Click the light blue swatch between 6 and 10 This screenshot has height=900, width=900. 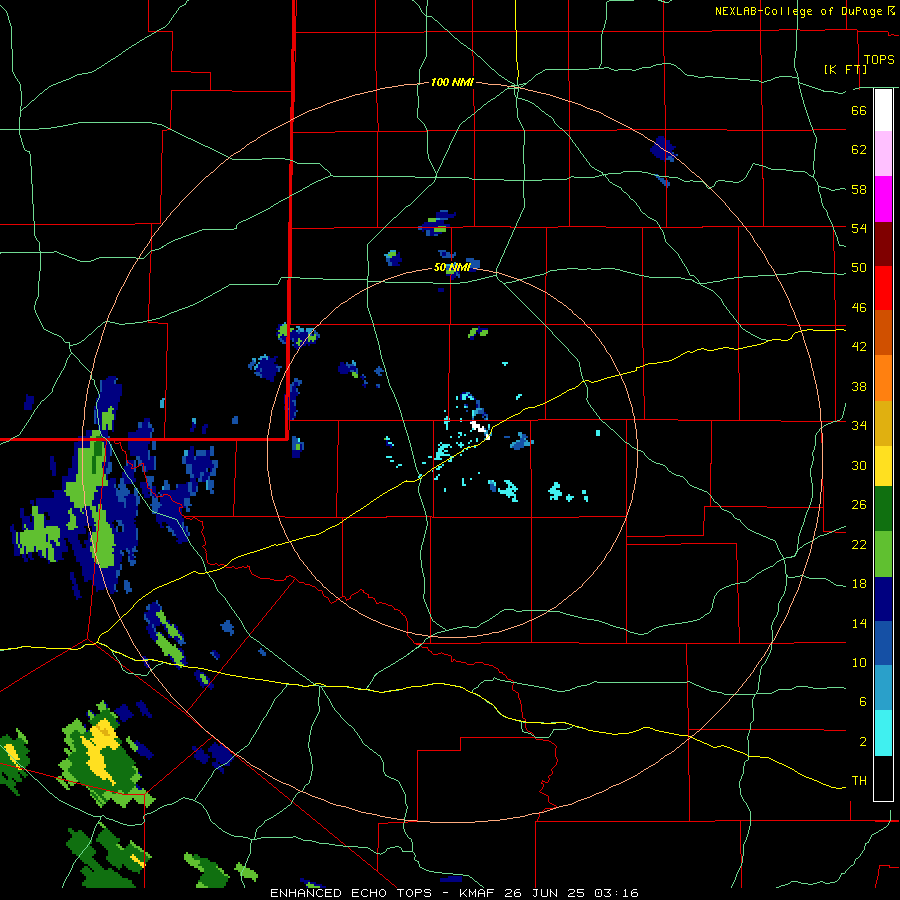coord(883,688)
